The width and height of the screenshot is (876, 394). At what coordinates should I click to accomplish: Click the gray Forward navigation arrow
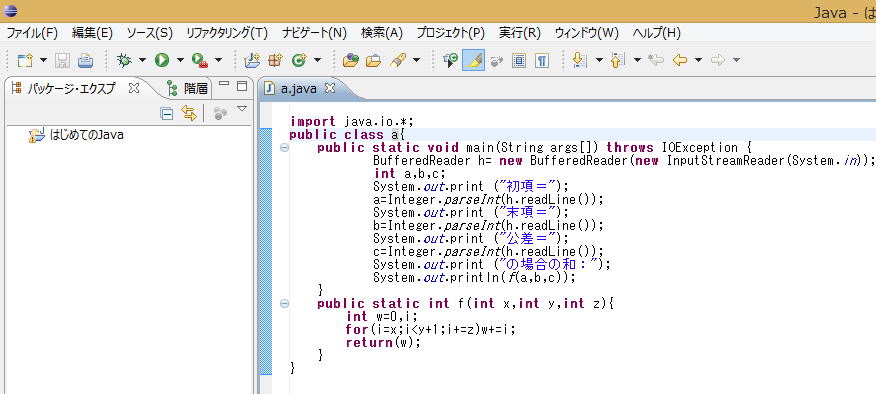tap(718, 60)
